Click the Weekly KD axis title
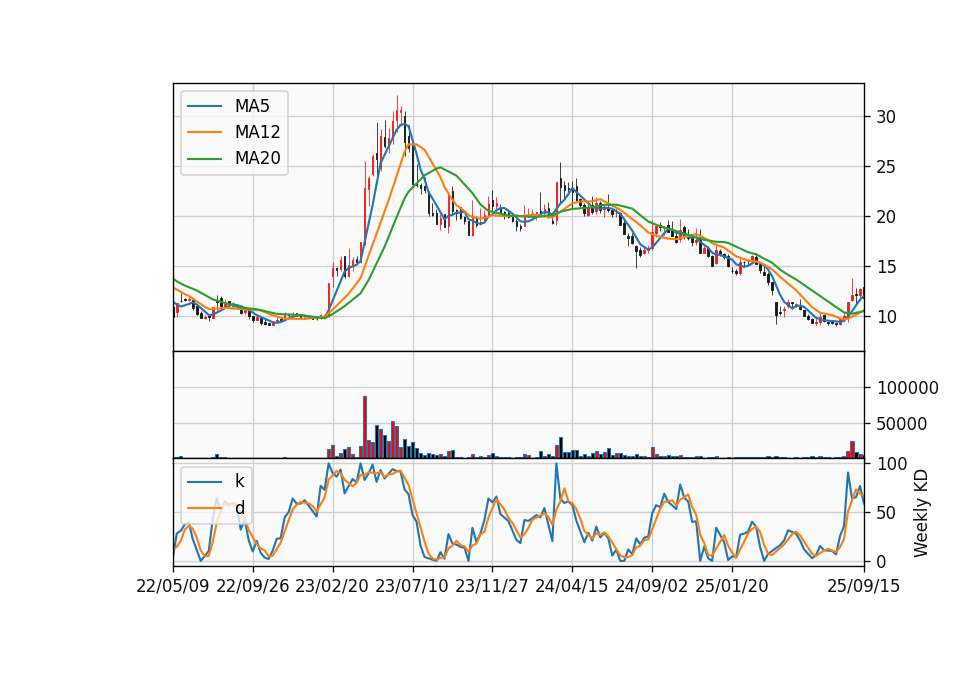Screen dimensions: 960x690 click(920, 513)
